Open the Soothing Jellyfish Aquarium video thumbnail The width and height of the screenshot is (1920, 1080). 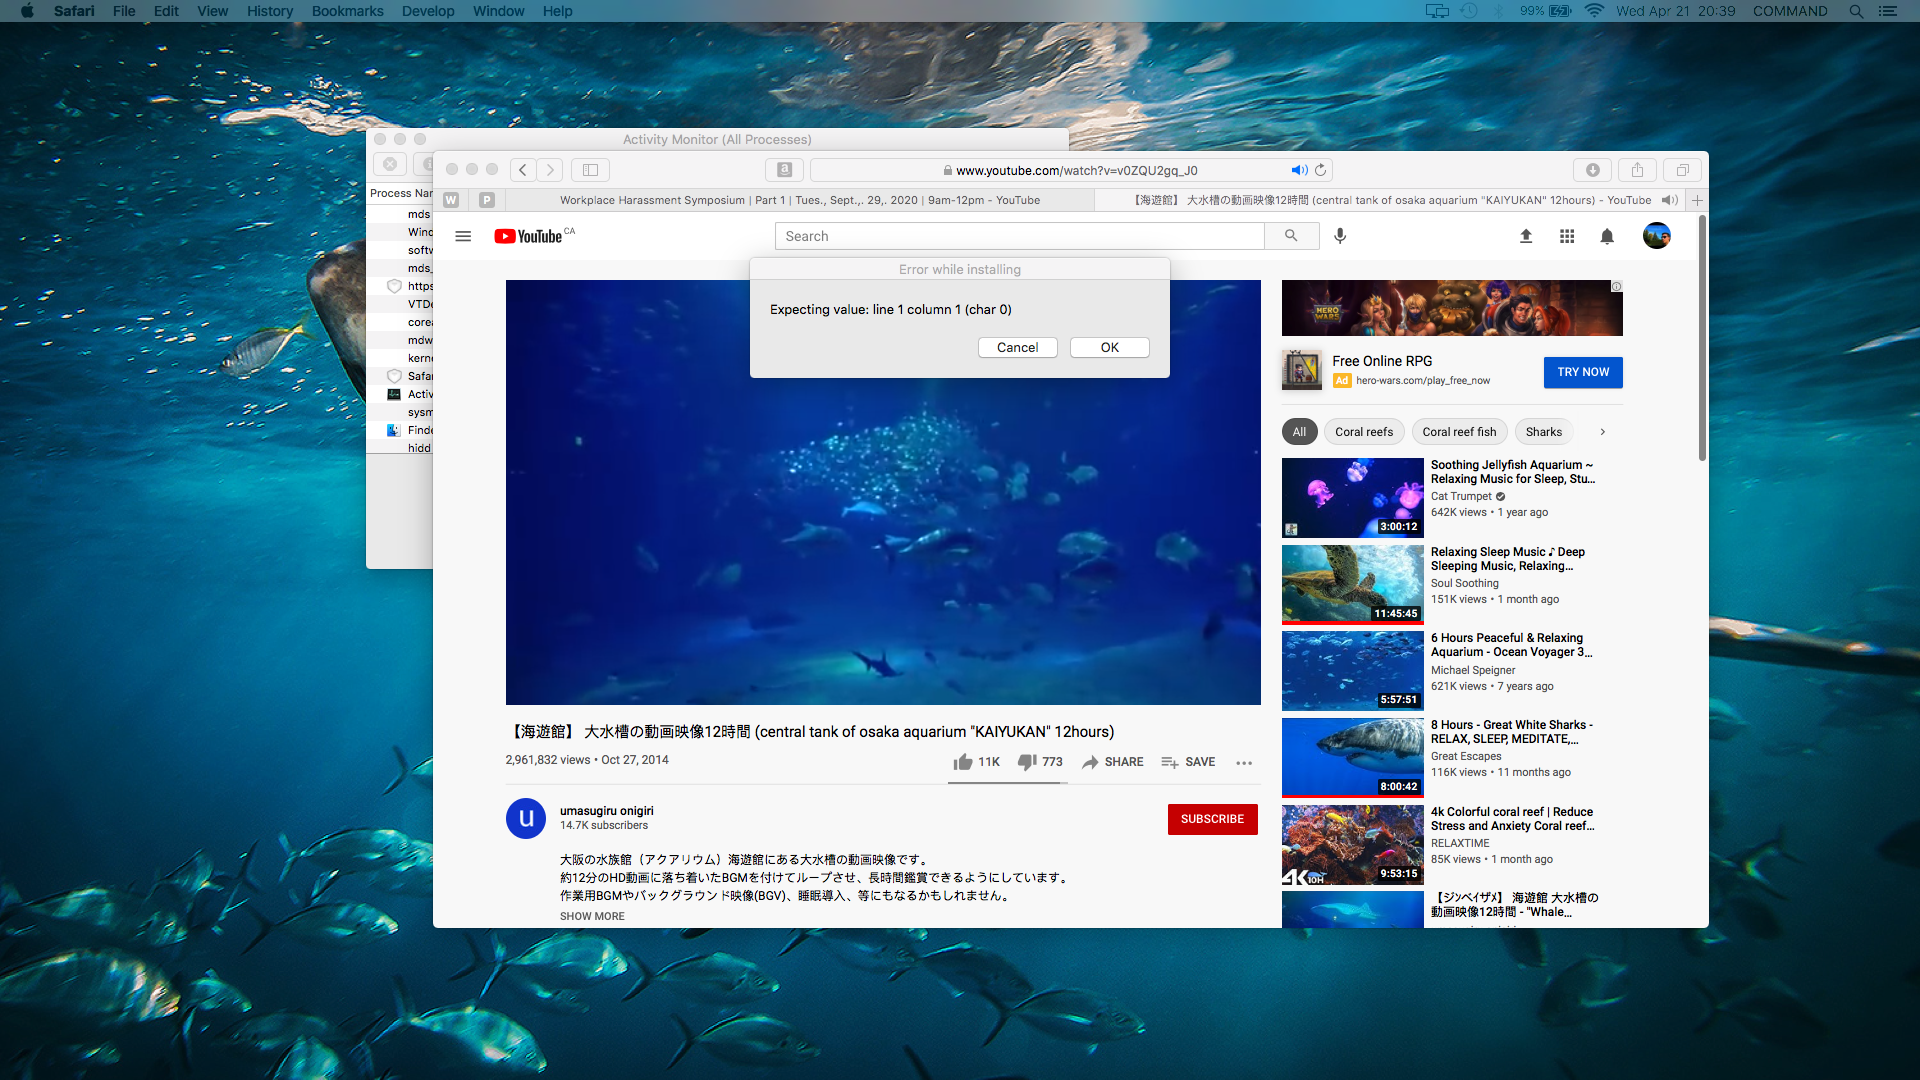pos(1352,497)
